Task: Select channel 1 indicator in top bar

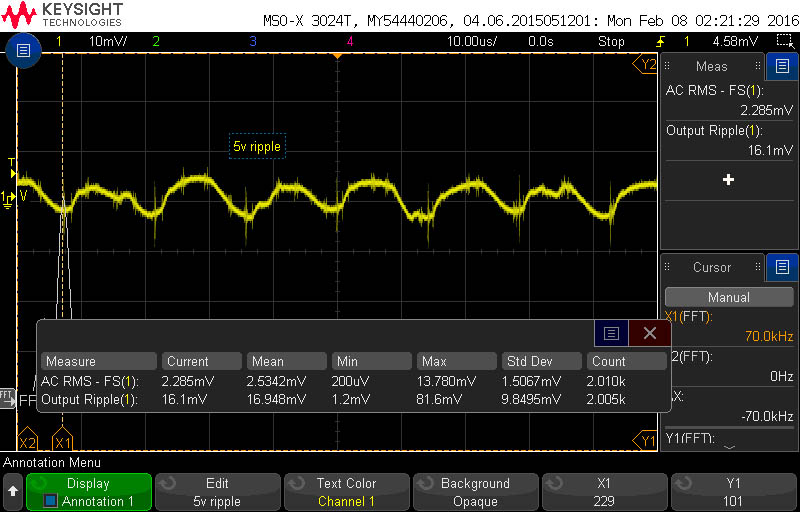Action: (59, 41)
